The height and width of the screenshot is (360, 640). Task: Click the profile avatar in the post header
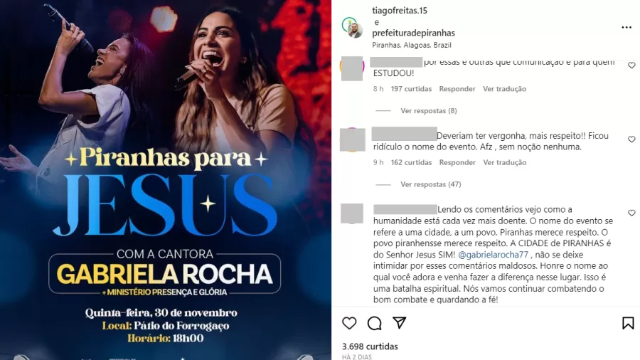(x=353, y=28)
